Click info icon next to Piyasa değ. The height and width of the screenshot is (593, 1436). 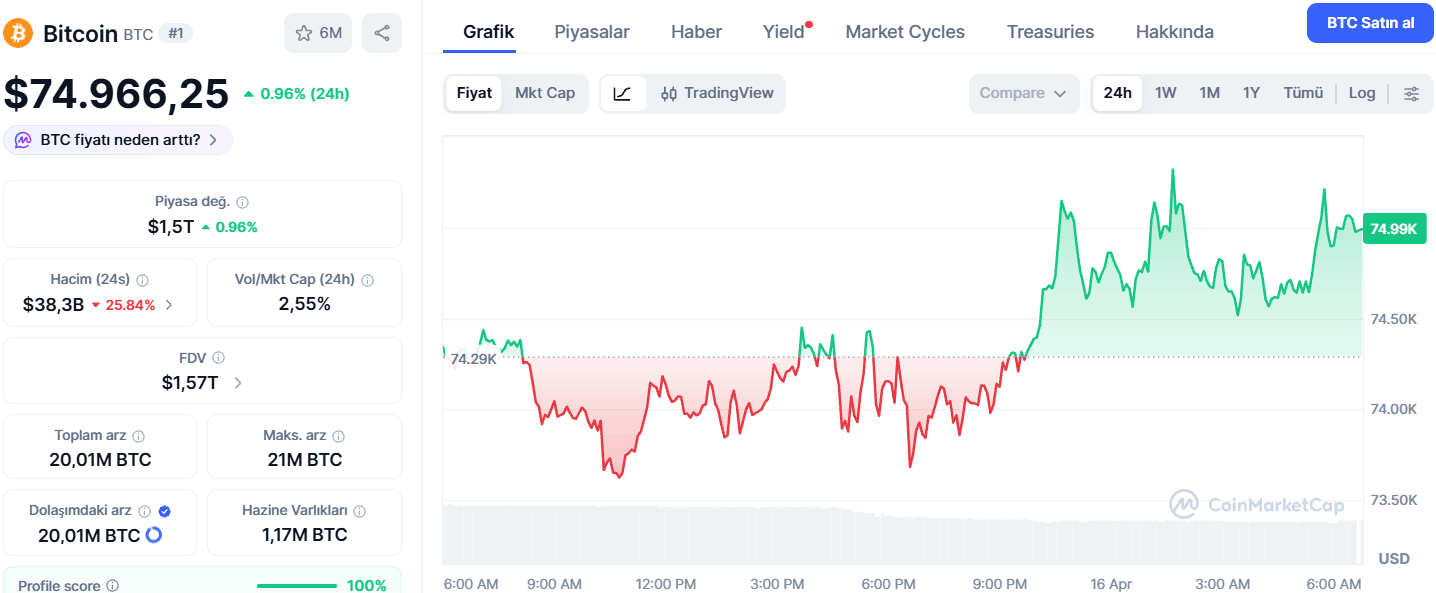click(x=243, y=202)
